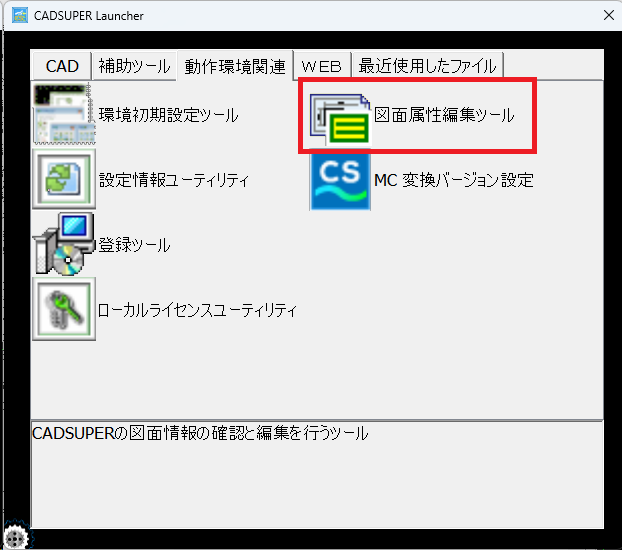Open the 環境初期設定ツール icon
622x550 pixels.
click(x=64, y=114)
